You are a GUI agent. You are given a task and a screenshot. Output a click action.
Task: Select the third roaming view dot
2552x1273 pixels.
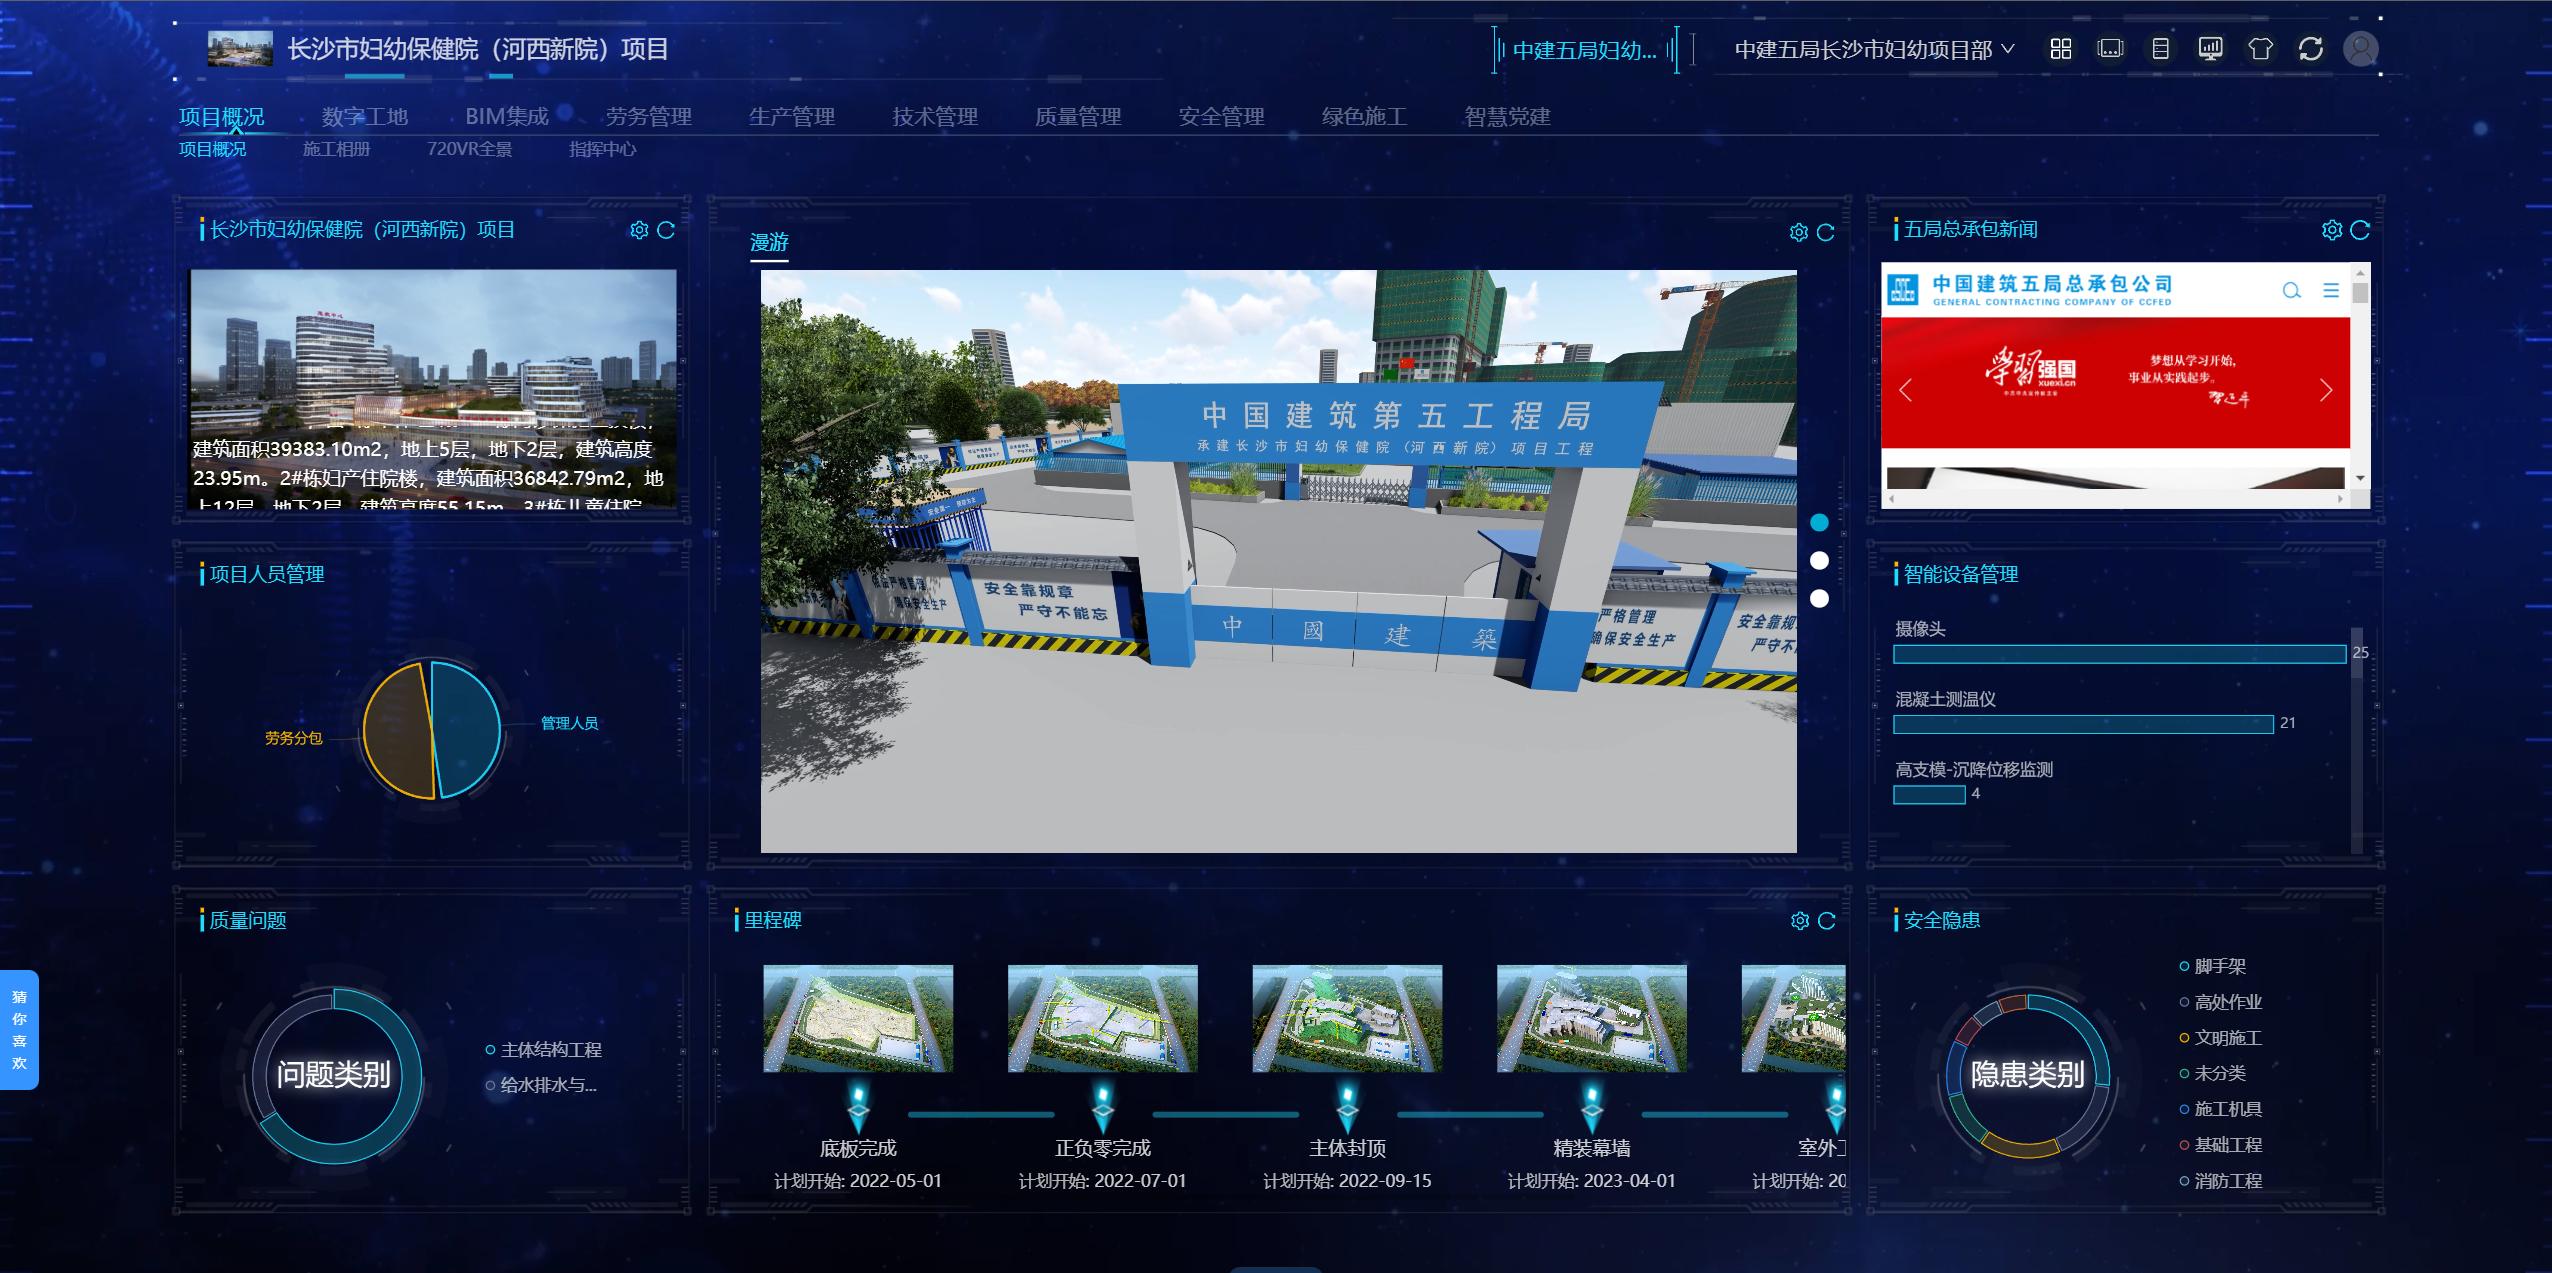click(x=1819, y=598)
